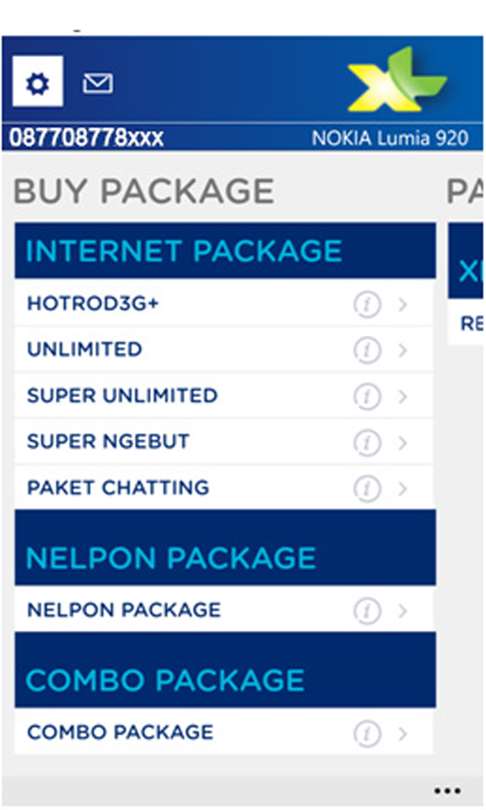Expand COMBO PACKAGE chevron arrow
The height and width of the screenshot is (810, 486).
(403, 734)
